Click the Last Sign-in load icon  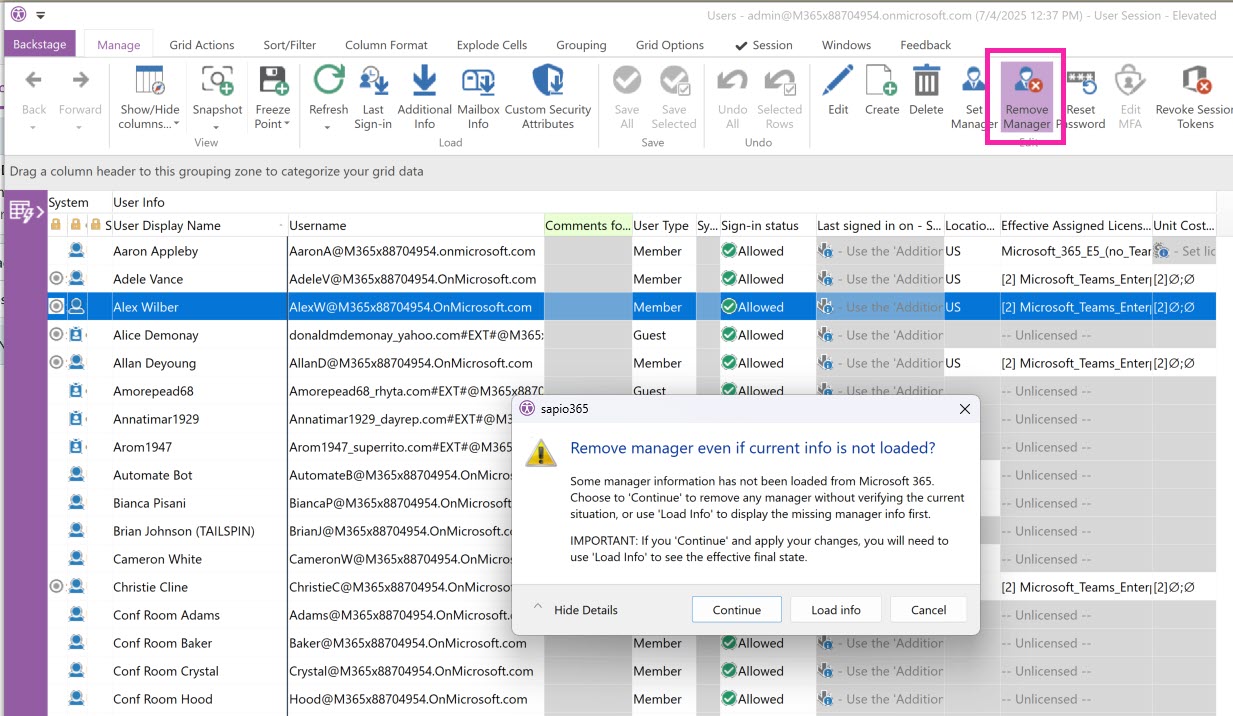click(x=373, y=82)
